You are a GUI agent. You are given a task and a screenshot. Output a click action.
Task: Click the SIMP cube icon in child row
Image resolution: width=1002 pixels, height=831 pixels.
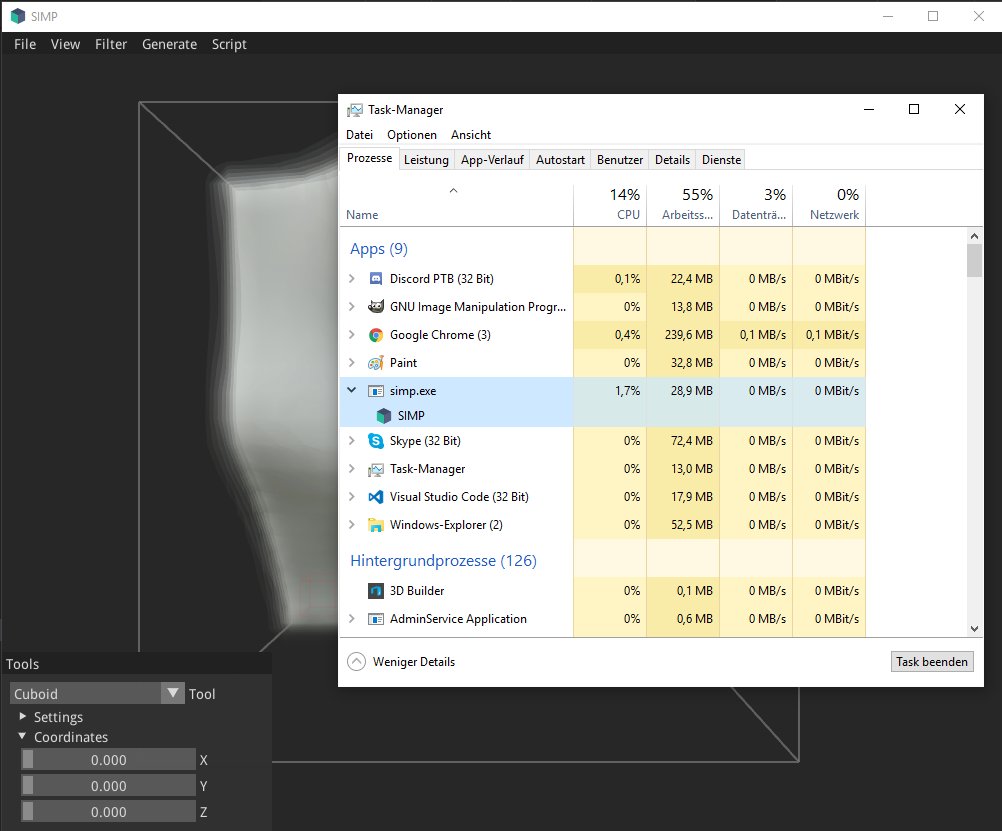pos(383,416)
